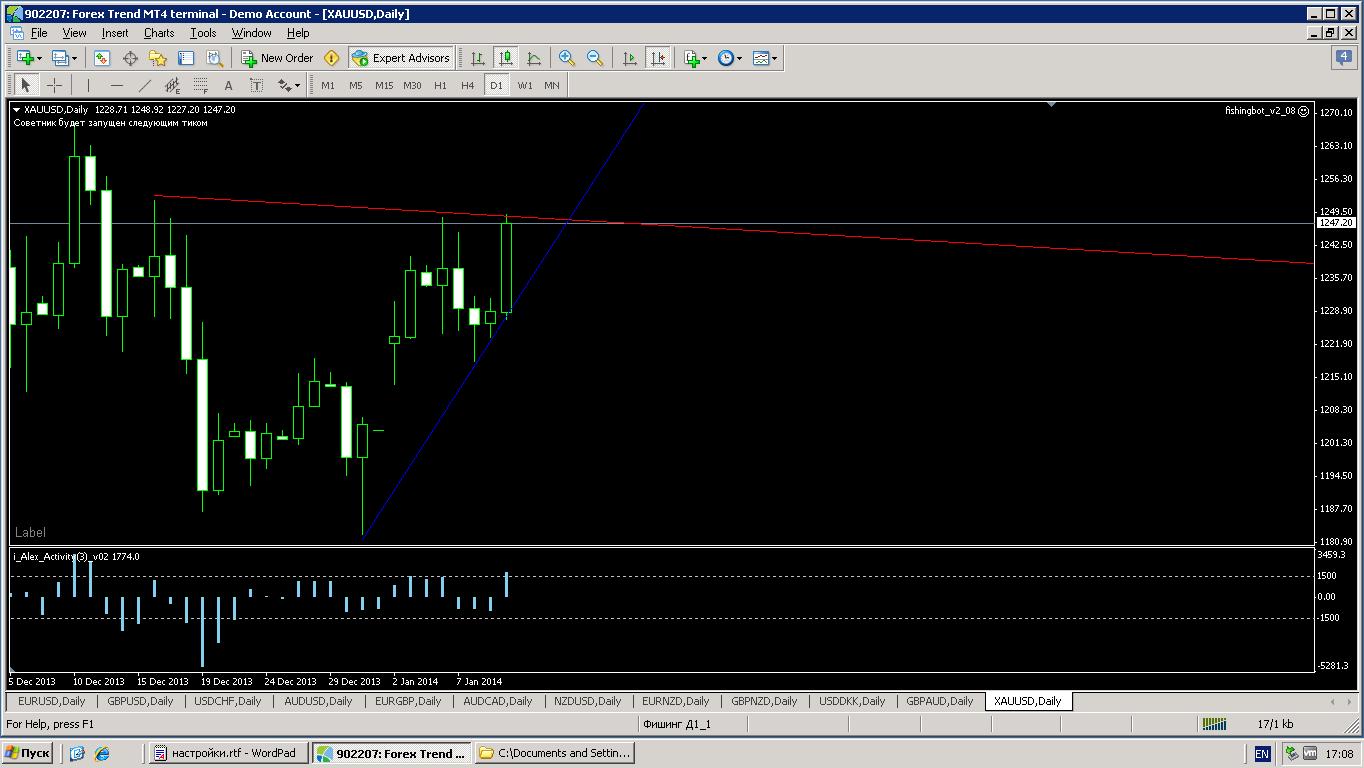The width and height of the screenshot is (1364, 768).
Task: Switch timeframe to M1
Action: point(328,85)
